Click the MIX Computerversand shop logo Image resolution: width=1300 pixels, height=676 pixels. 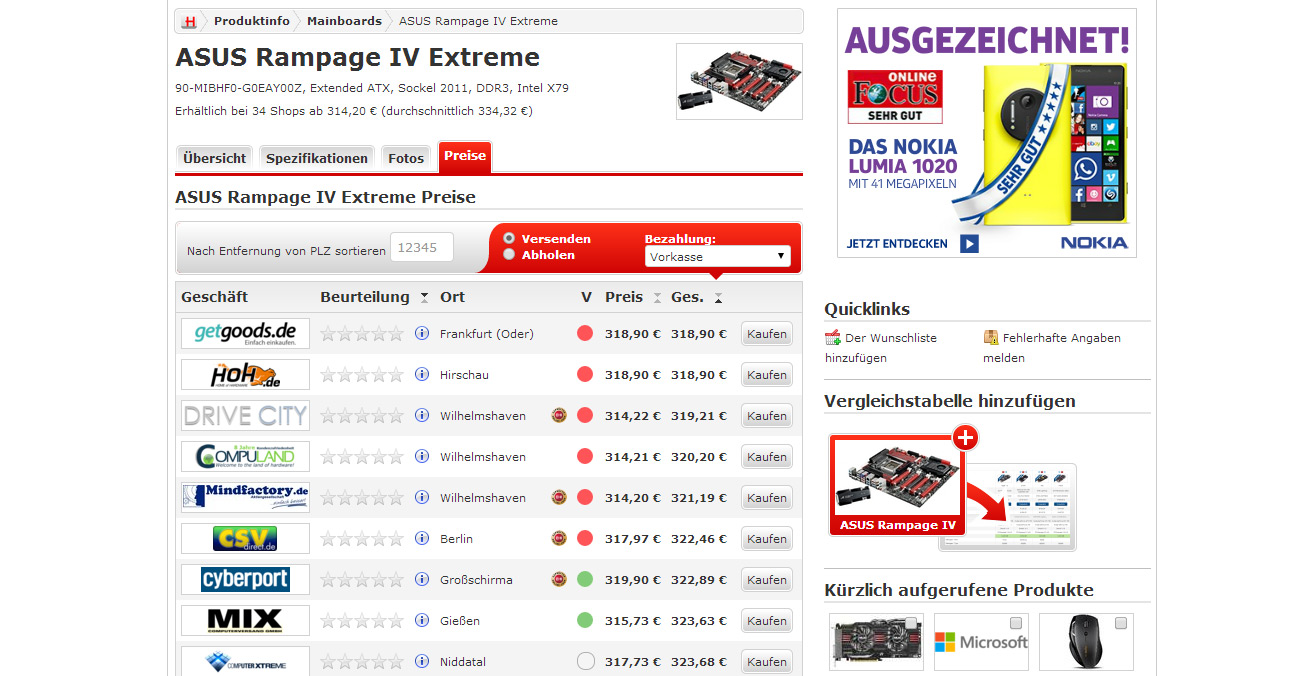(245, 620)
